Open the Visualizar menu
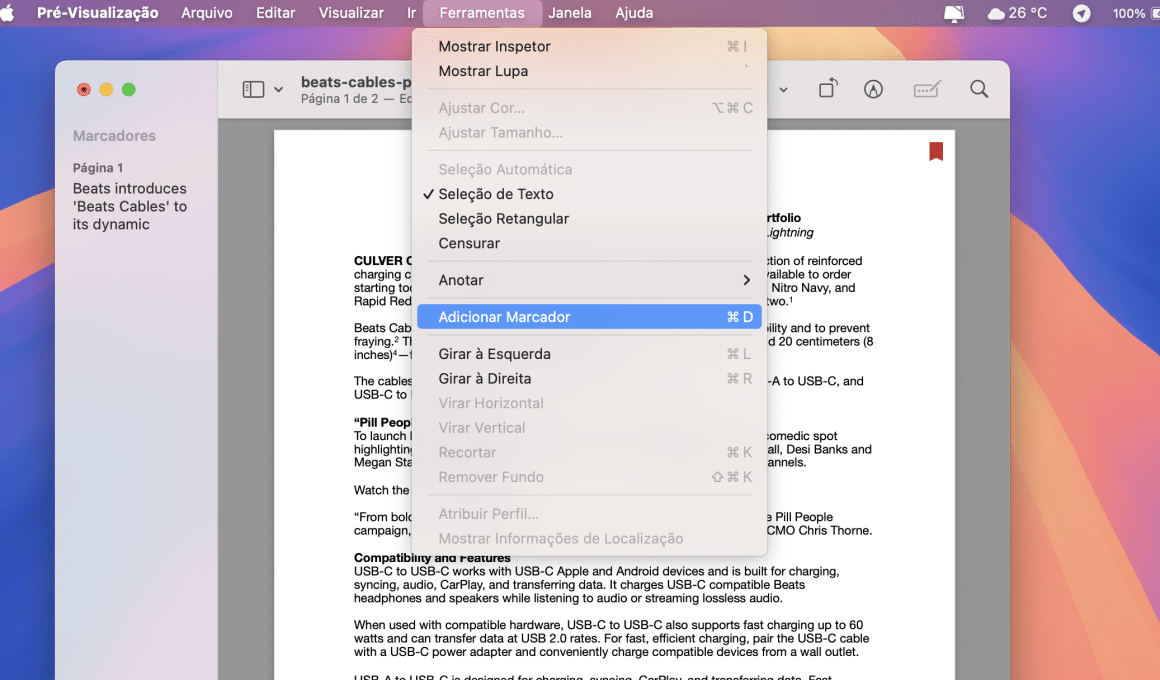The width and height of the screenshot is (1160, 680). [x=351, y=13]
